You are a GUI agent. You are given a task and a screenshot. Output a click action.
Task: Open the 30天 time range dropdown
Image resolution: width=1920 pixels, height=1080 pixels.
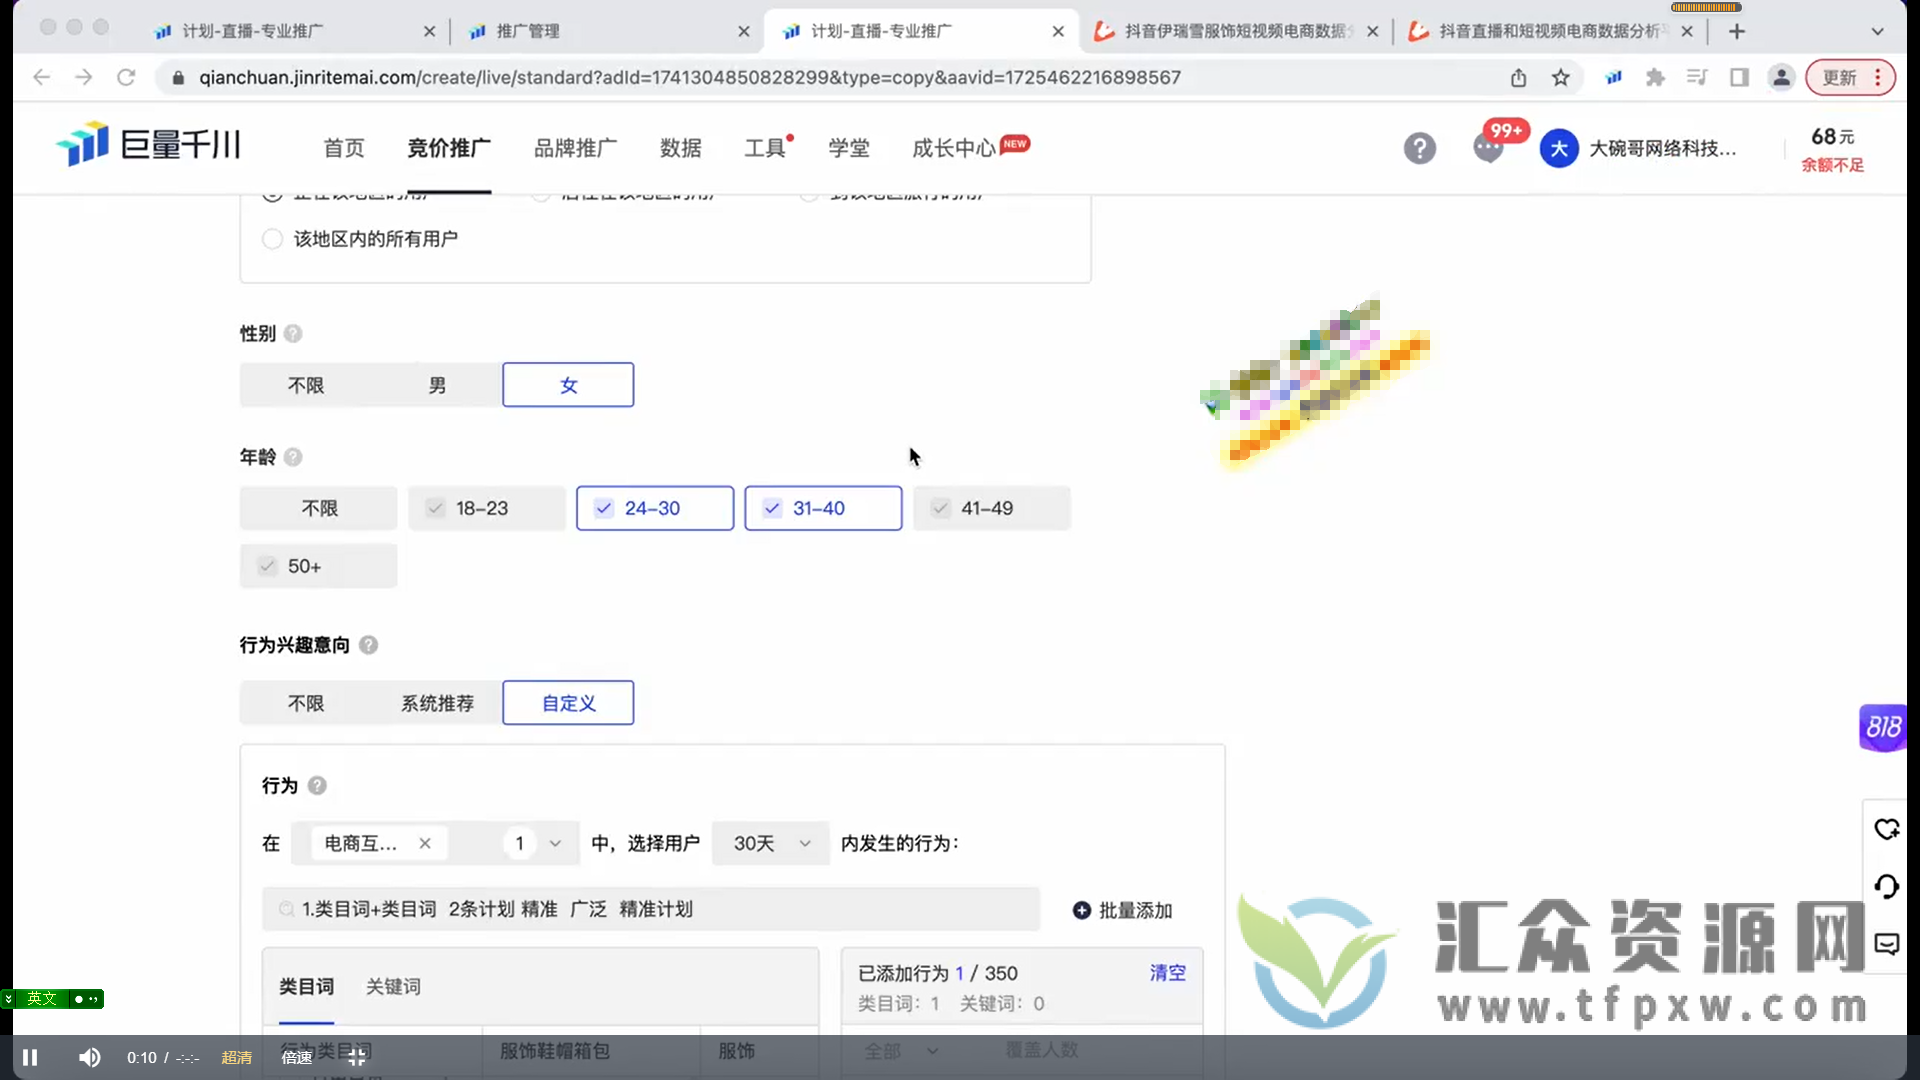tap(770, 843)
